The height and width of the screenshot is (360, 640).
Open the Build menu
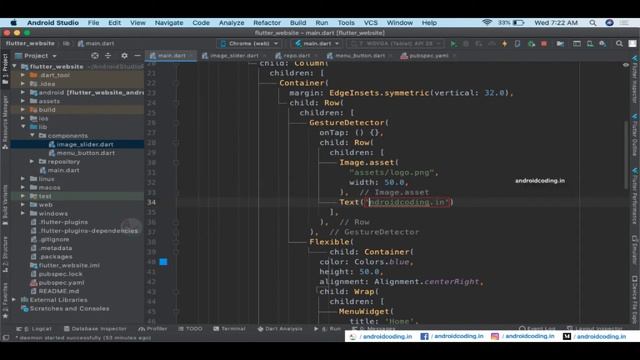298,23
